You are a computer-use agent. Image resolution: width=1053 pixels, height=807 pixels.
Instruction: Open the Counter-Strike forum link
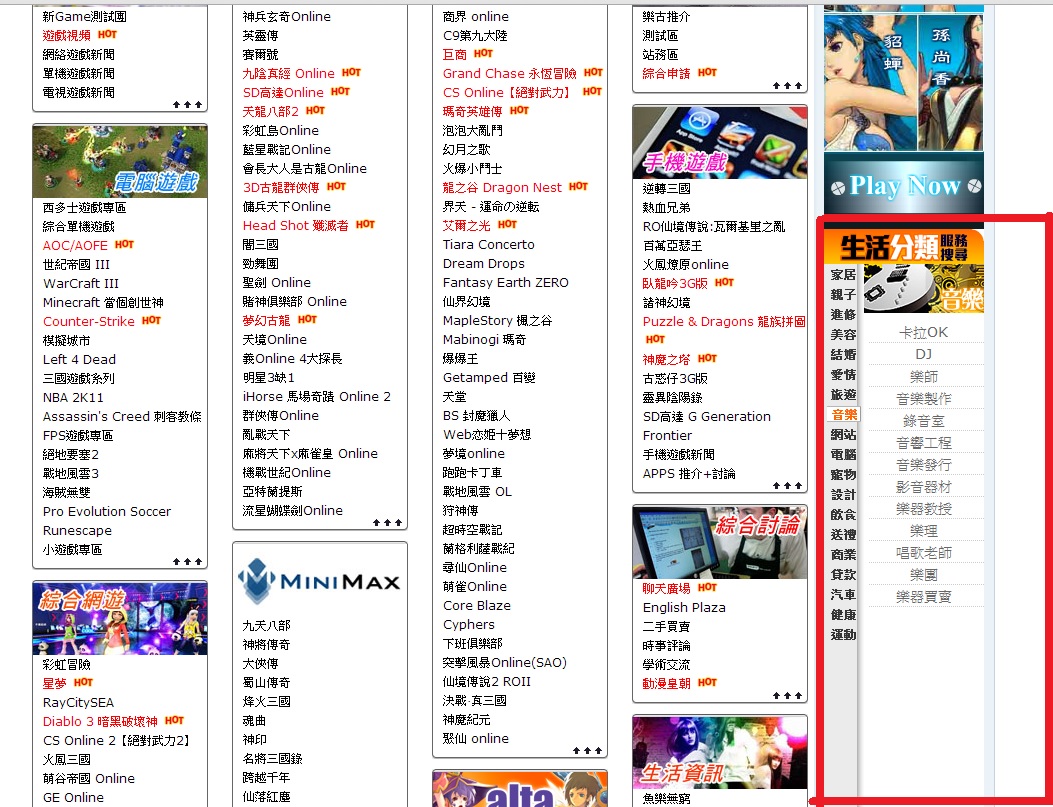click(x=89, y=322)
